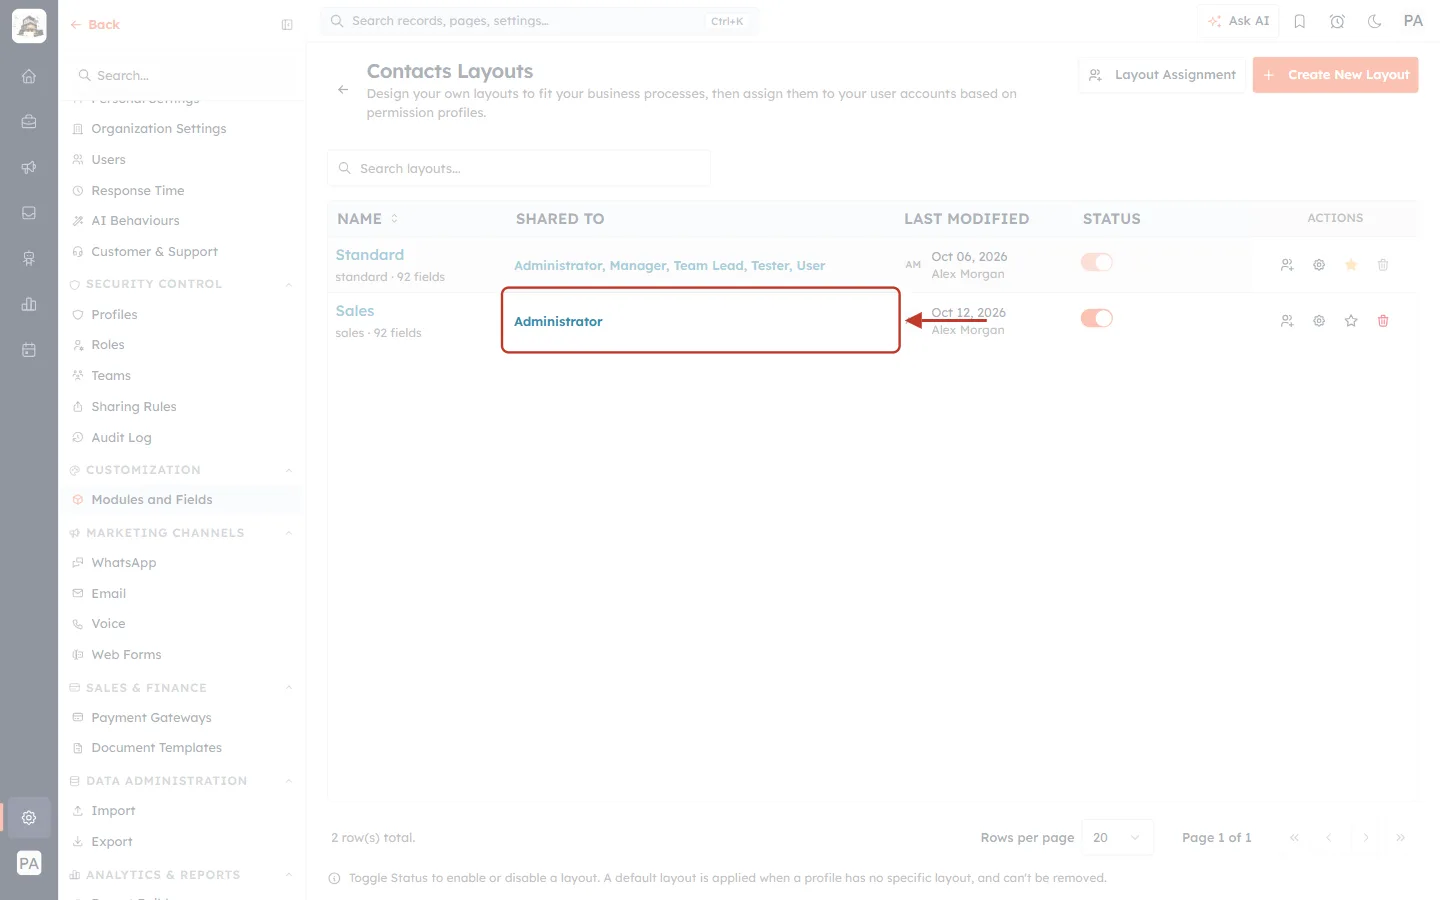Click the Ask AI button

click(x=1238, y=21)
